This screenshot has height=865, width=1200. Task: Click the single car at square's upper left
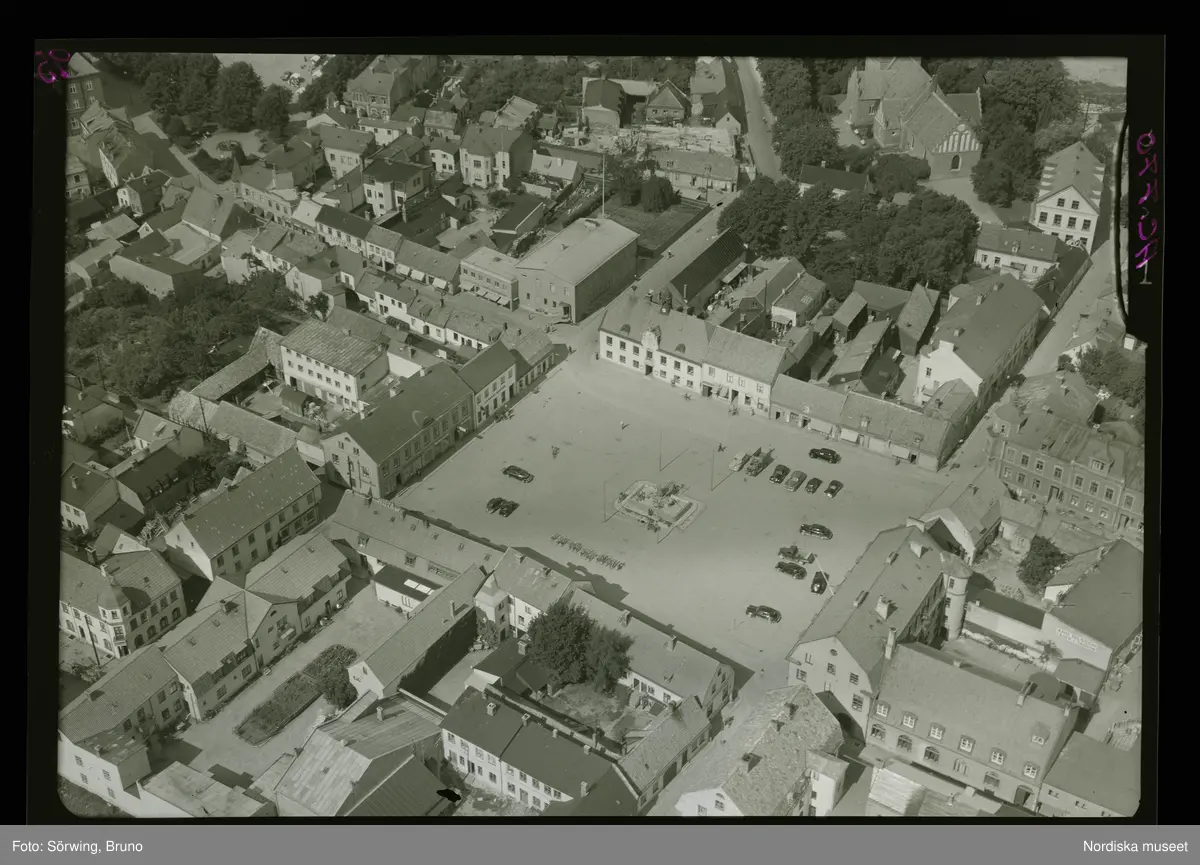click(517, 473)
